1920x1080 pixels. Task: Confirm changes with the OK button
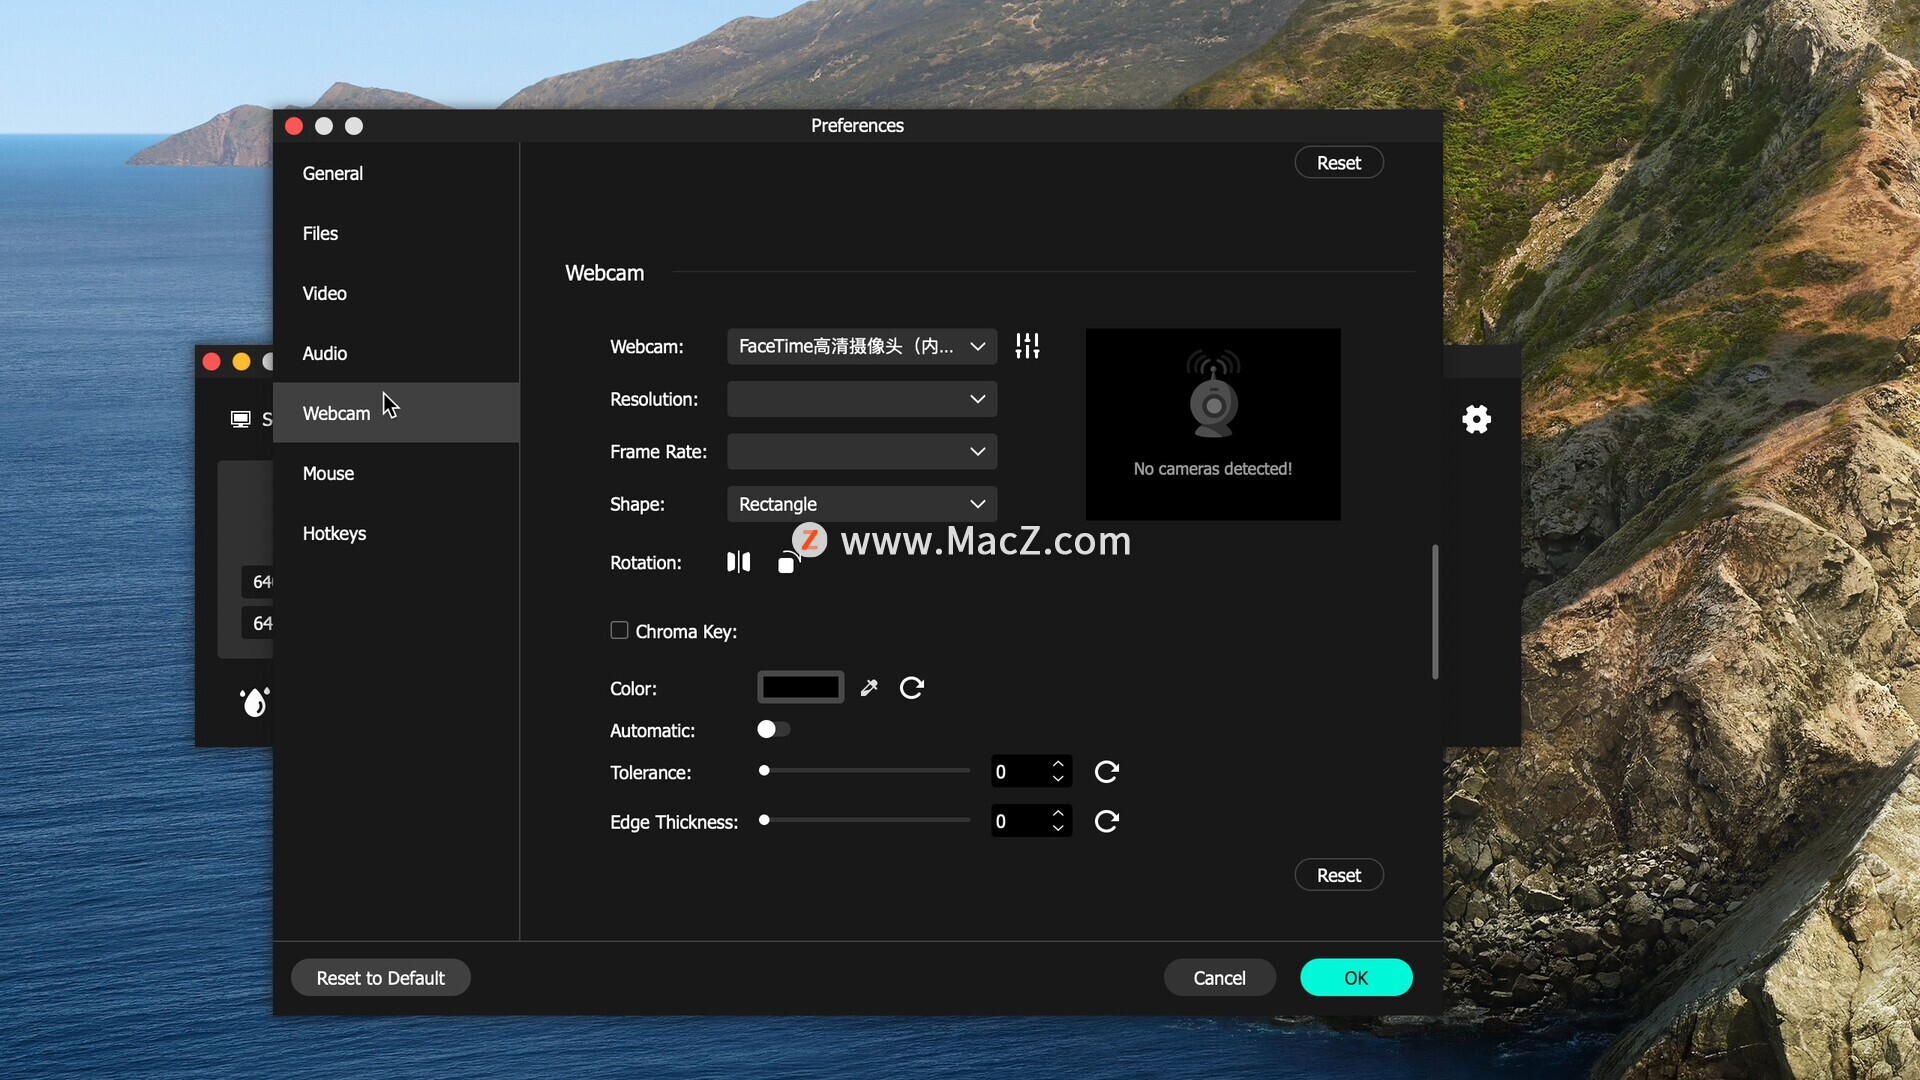1355,978
